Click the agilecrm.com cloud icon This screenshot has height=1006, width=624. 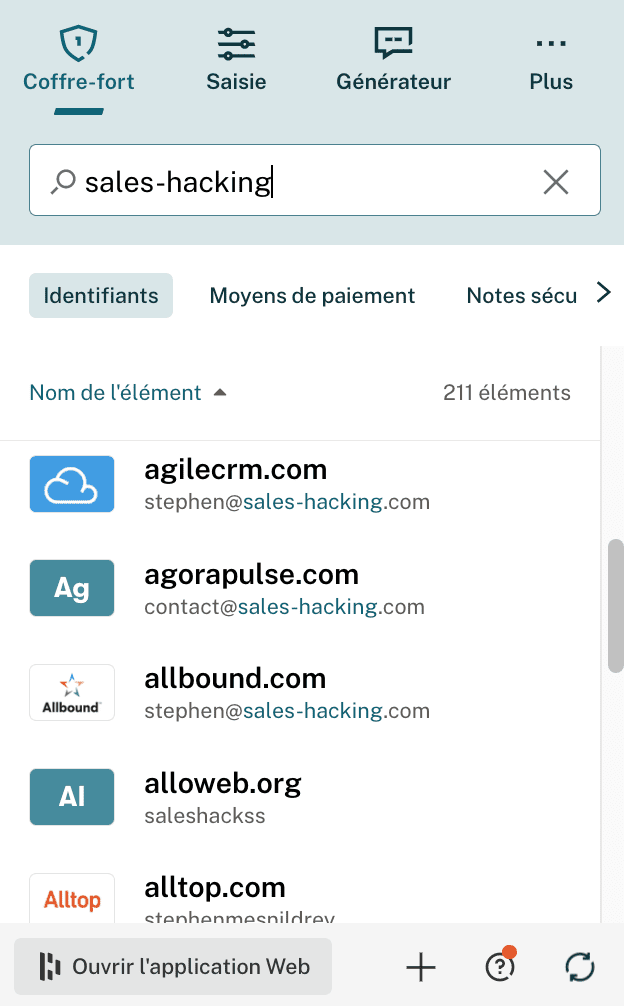point(71,484)
